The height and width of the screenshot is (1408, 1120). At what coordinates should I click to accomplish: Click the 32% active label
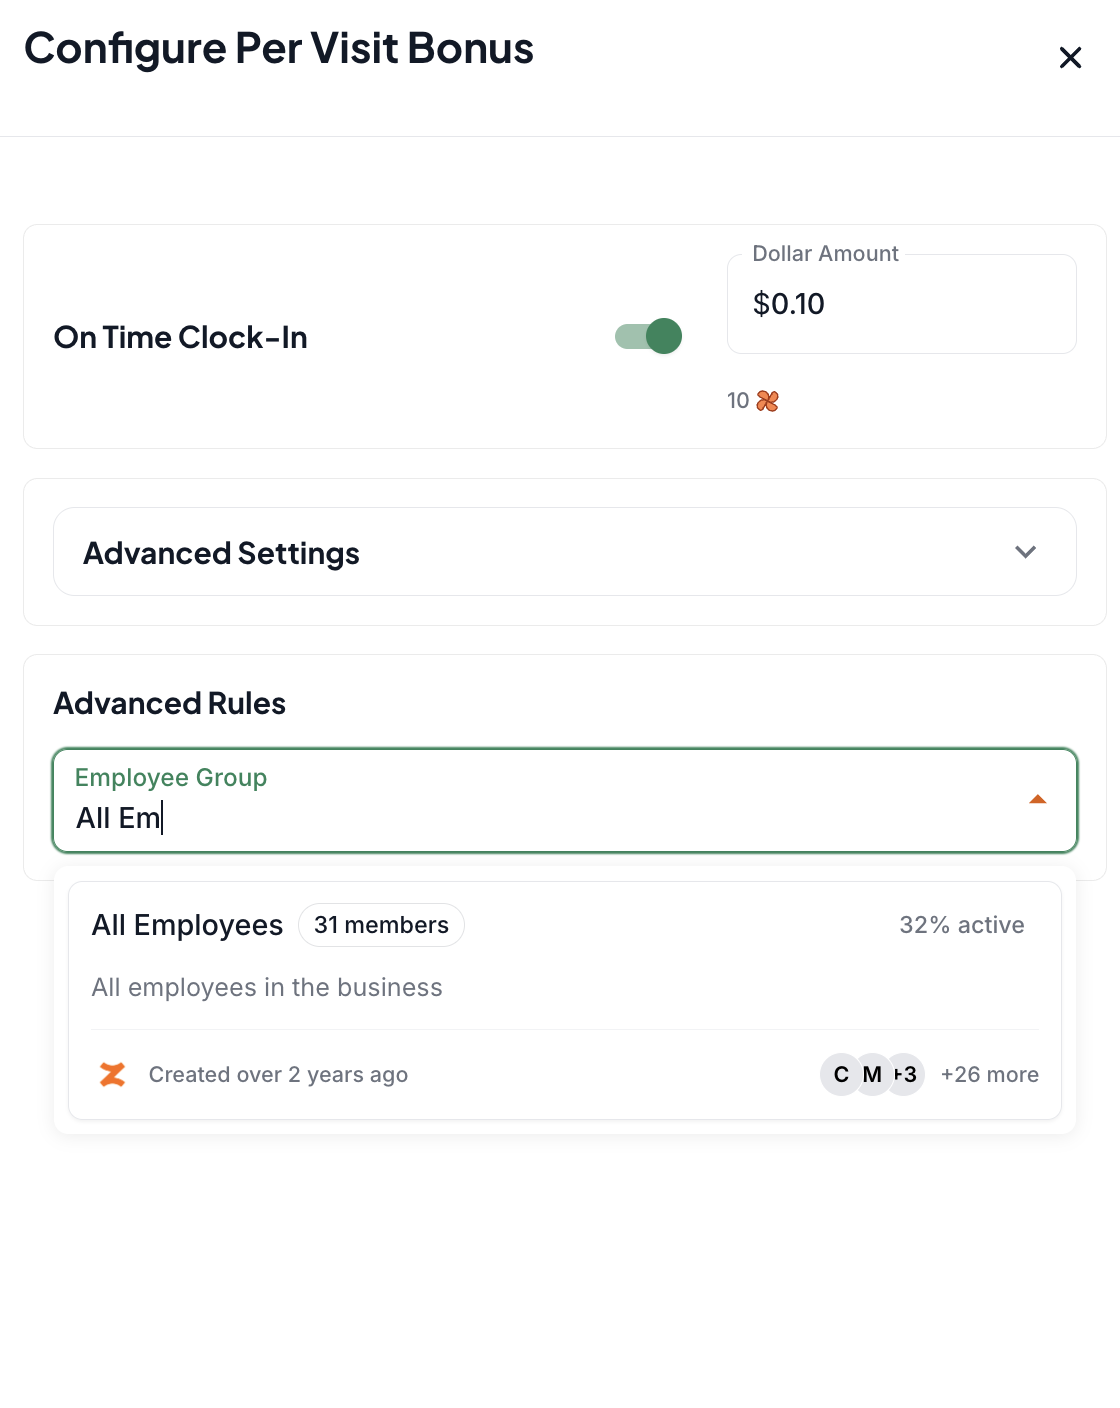point(962,925)
